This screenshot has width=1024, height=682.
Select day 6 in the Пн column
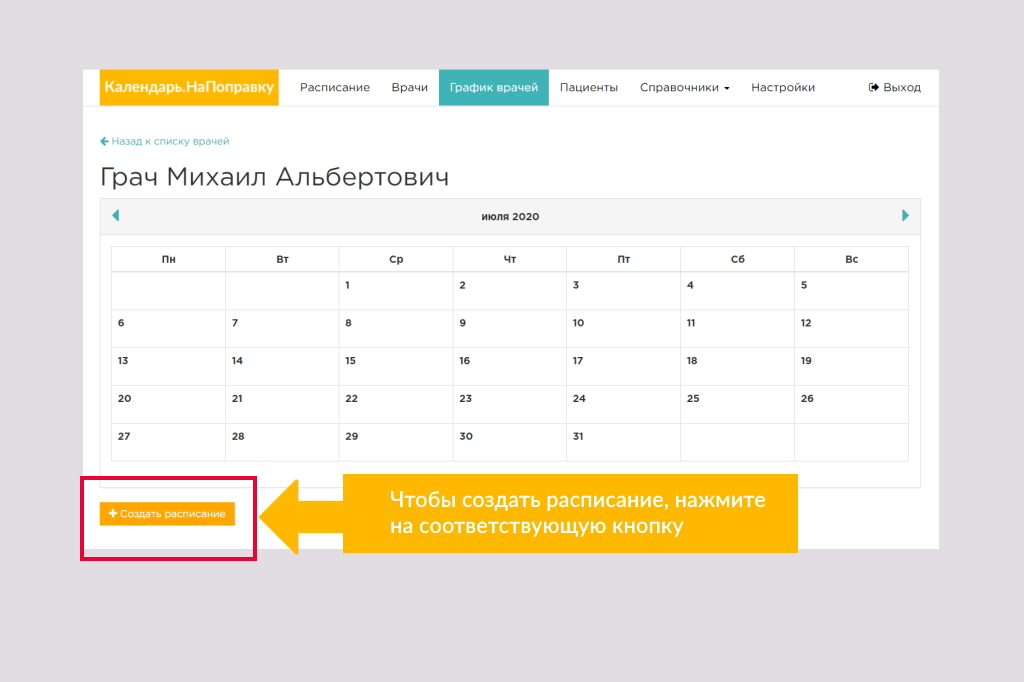click(x=168, y=329)
